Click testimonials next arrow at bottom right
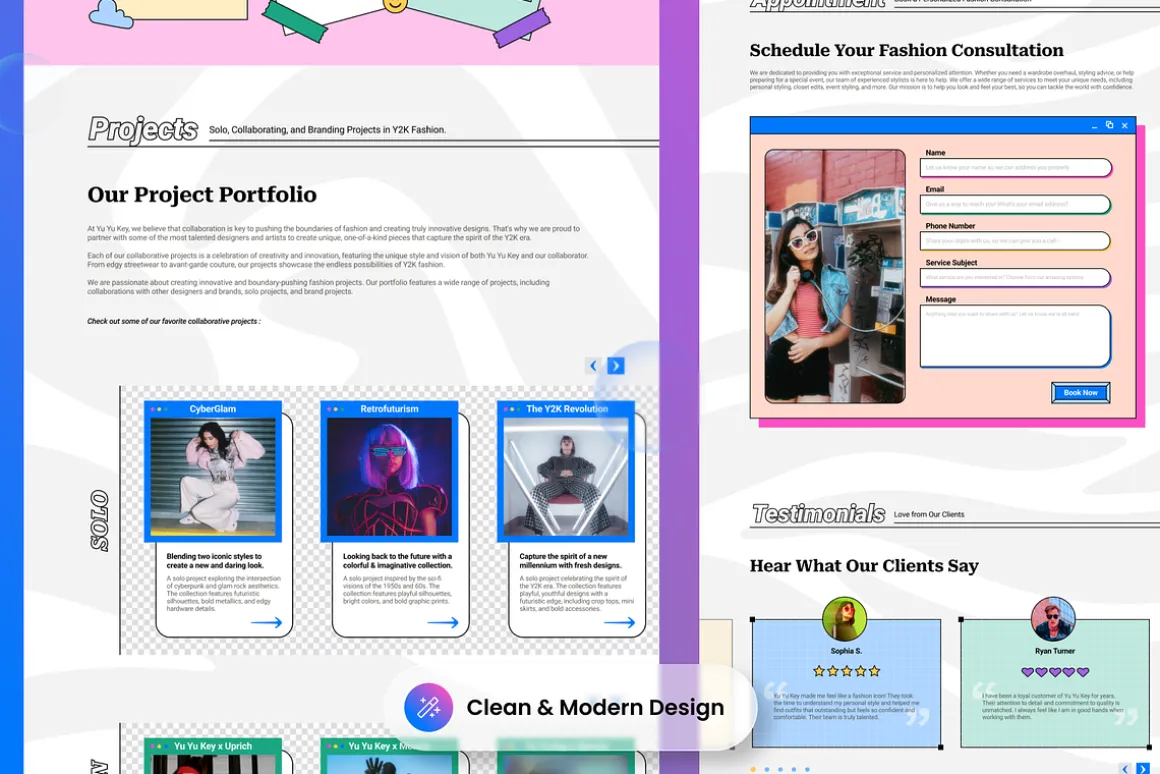Viewport: 1160px width, 774px height. [x=1143, y=769]
